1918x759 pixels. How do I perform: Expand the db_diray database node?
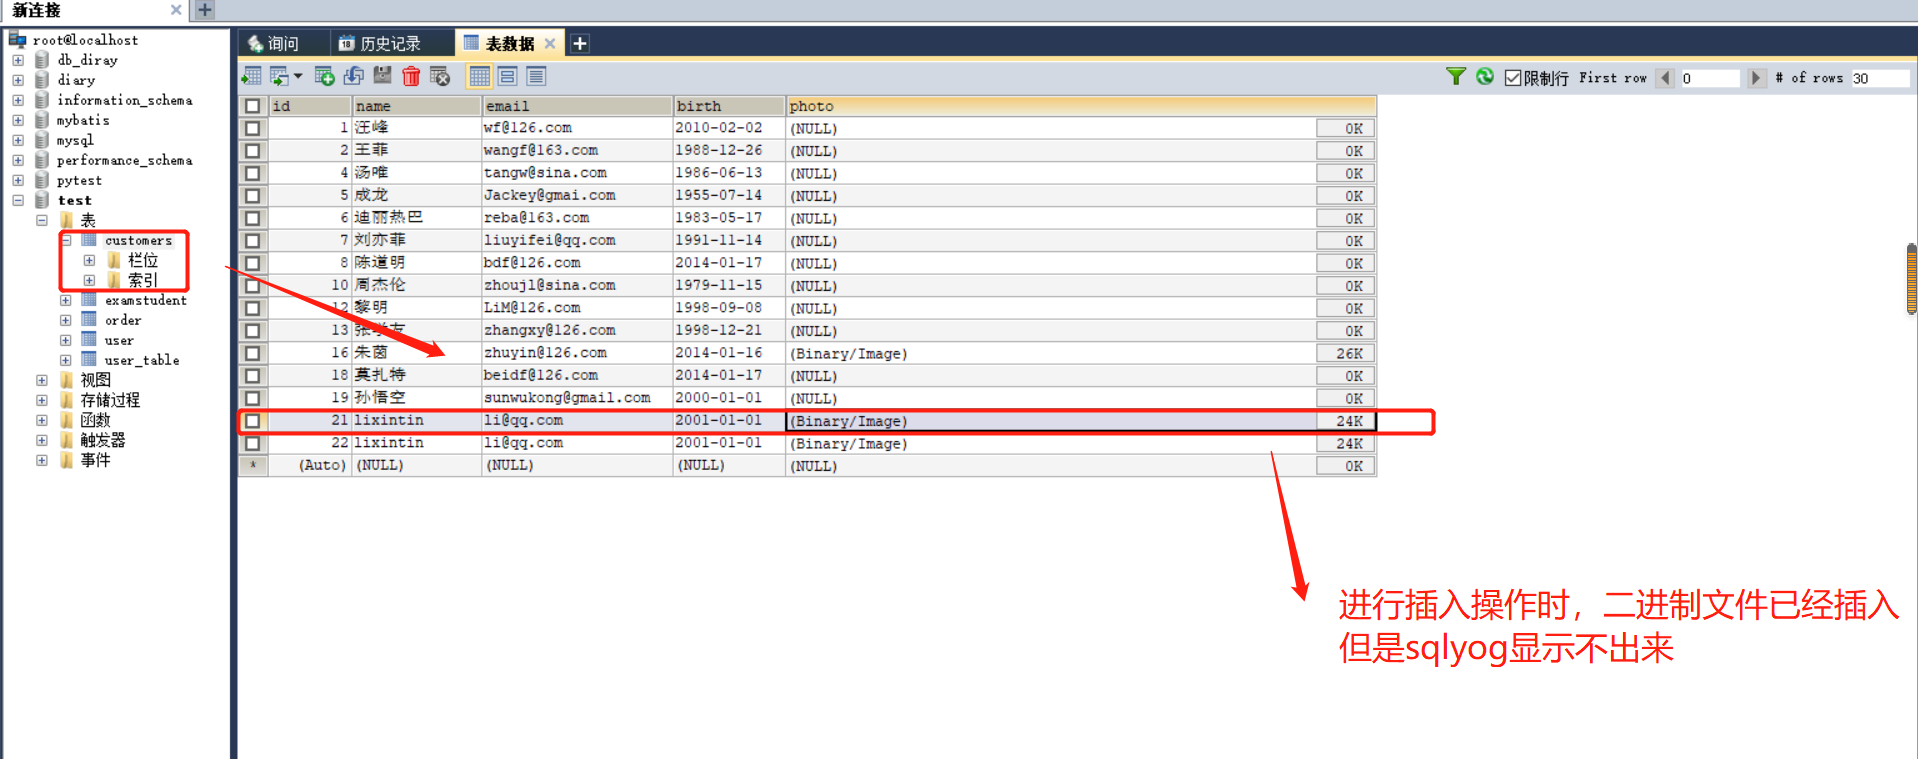point(18,60)
